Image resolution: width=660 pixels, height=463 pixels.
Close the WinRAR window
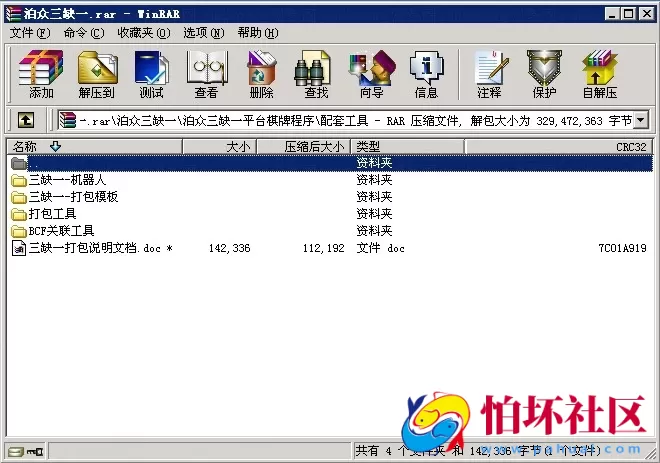point(646,14)
